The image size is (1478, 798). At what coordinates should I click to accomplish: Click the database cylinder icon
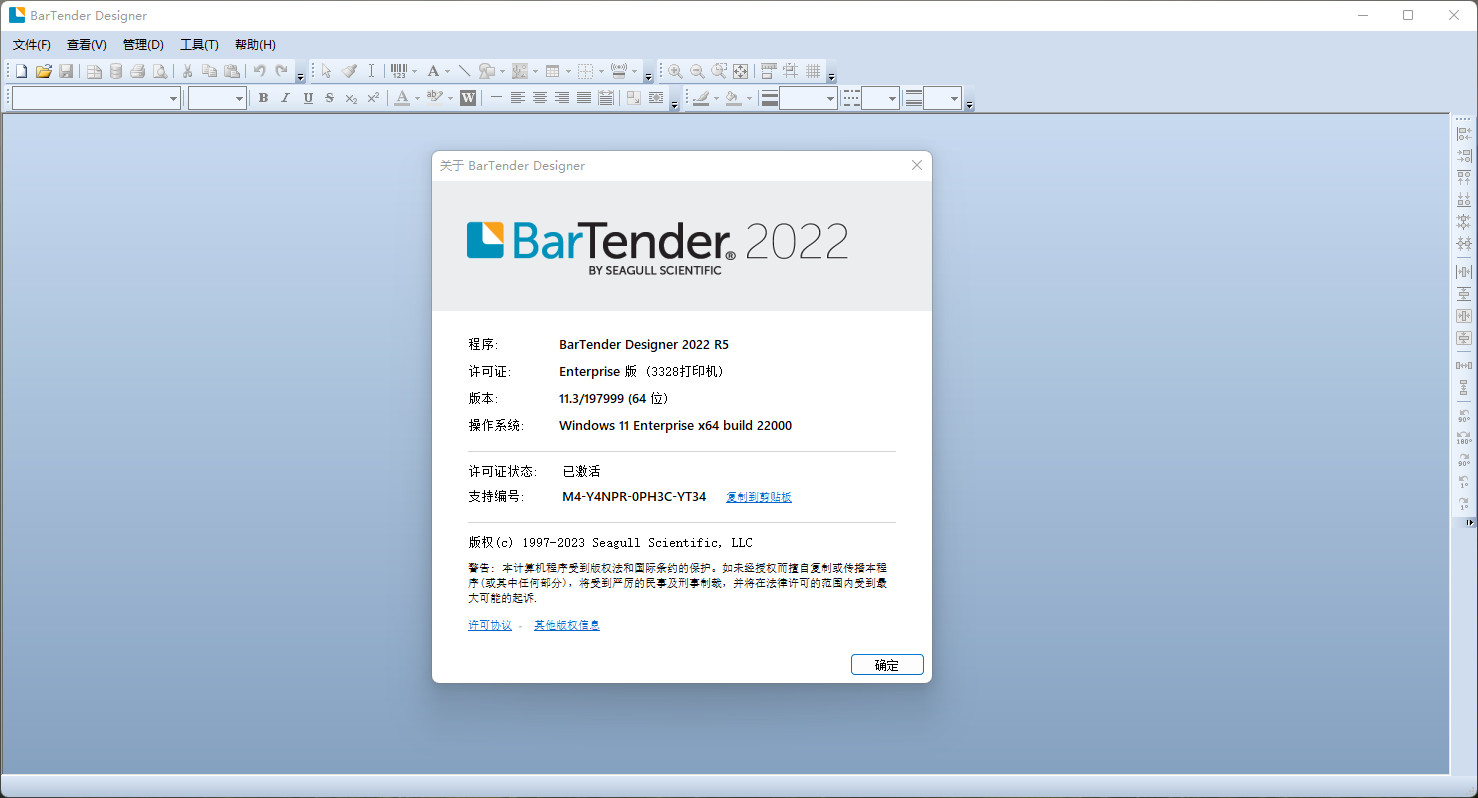pyautogui.click(x=116, y=71)
